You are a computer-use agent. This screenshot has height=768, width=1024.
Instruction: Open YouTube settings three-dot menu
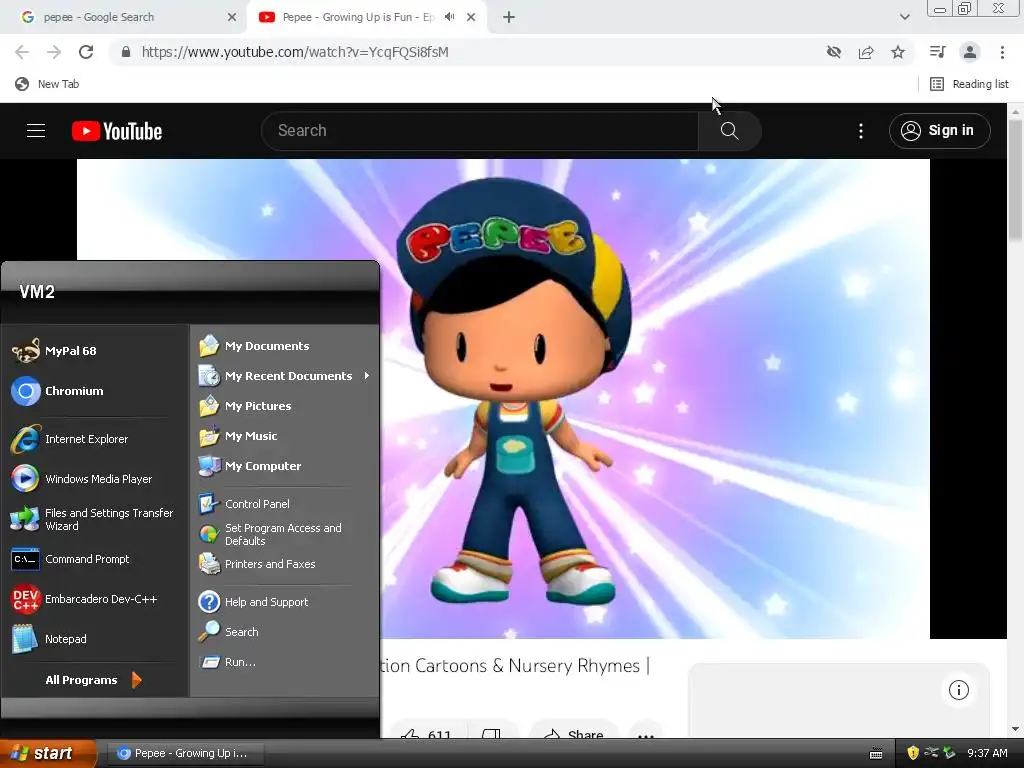point(861,131)
